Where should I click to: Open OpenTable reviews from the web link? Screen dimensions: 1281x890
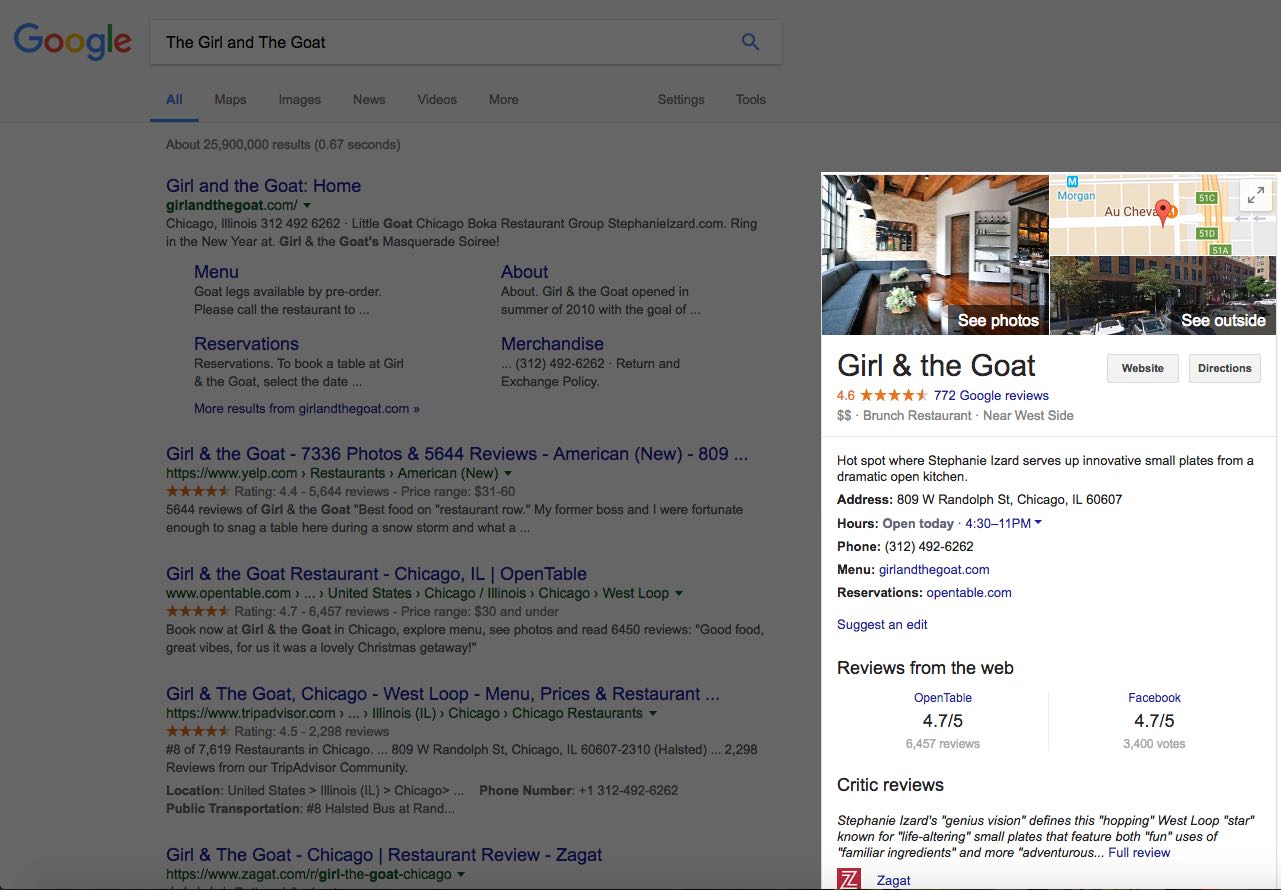(943, 698)
